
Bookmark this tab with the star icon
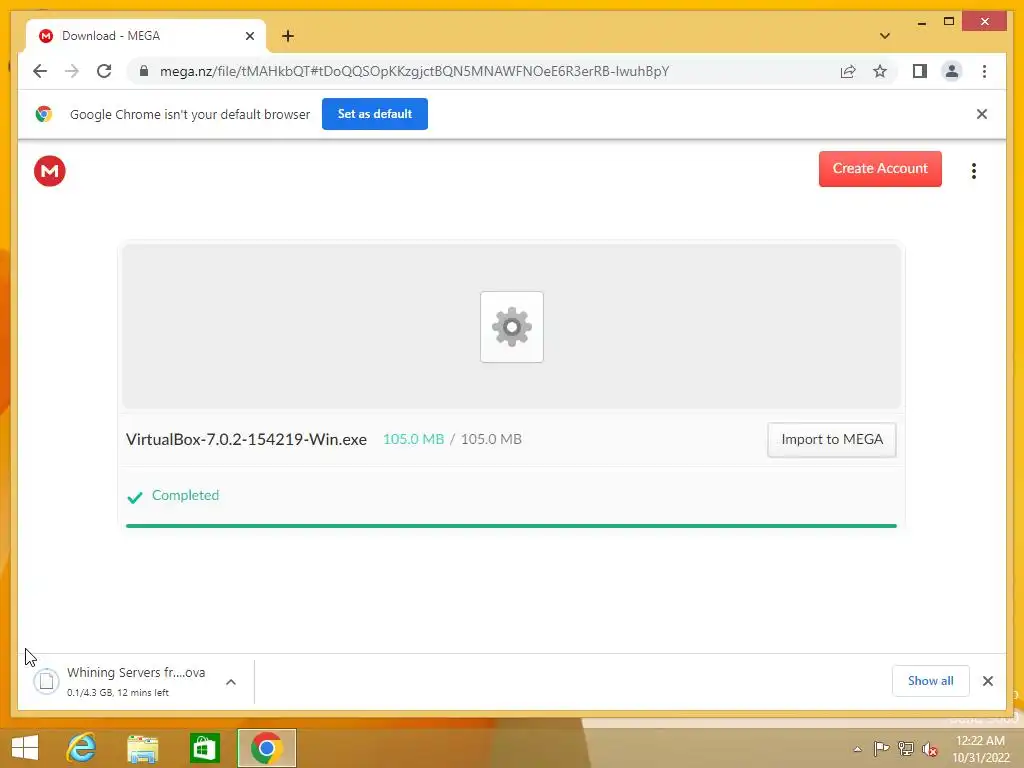(x=880, y=71)
